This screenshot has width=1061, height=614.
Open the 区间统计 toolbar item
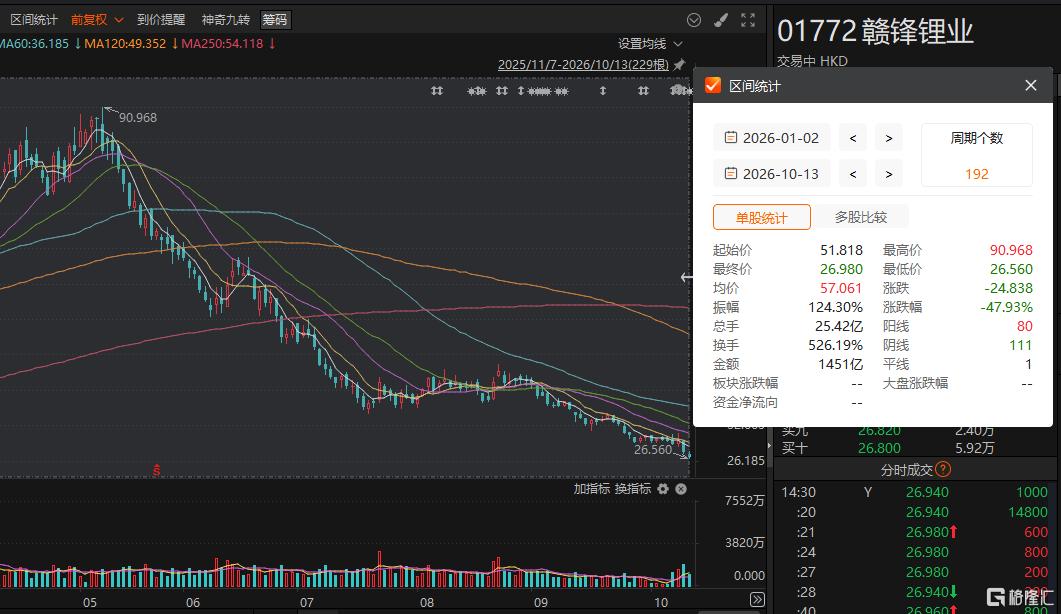pyautogui.click(x=34, y=20)
